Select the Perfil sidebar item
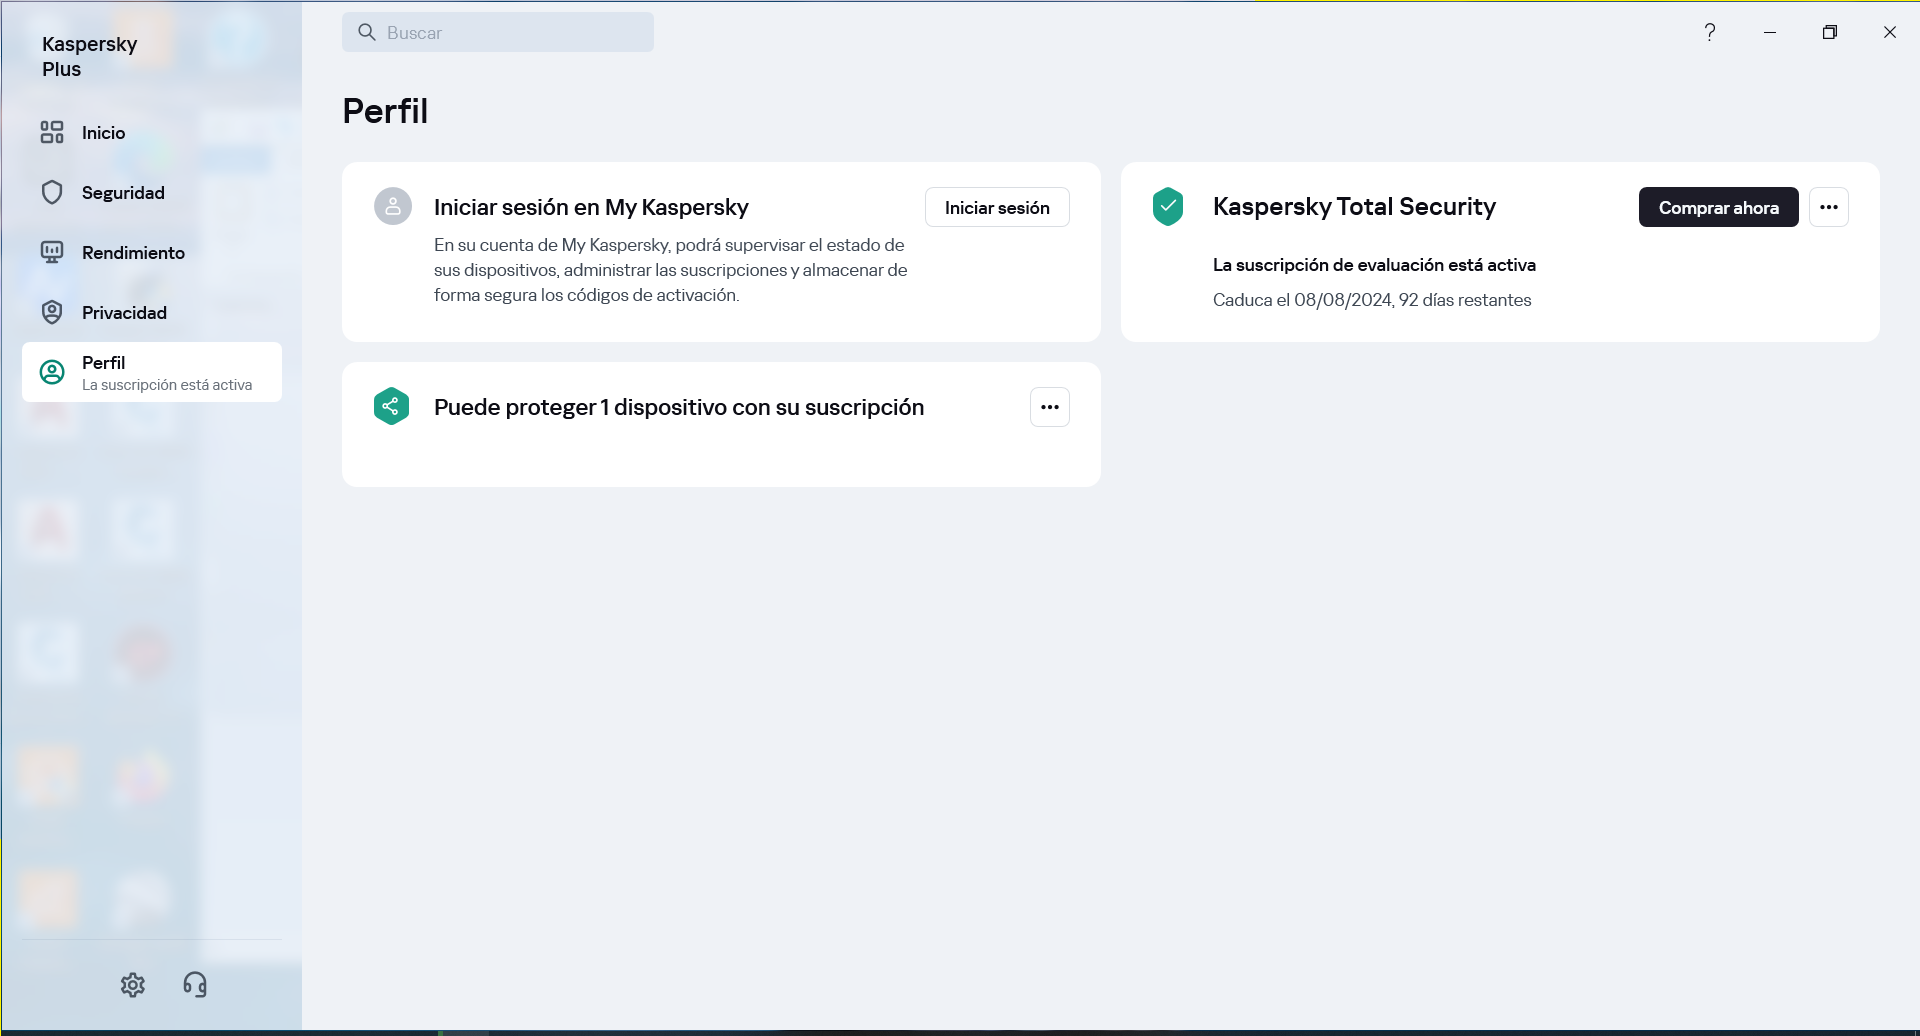This screenshot has height=1036, width=1920. click(x=151, y=372)
